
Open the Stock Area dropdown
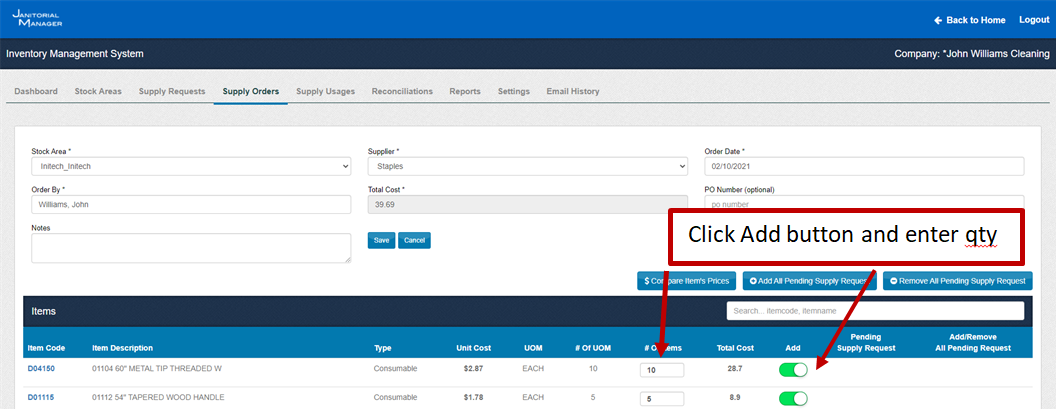[191, 166]
